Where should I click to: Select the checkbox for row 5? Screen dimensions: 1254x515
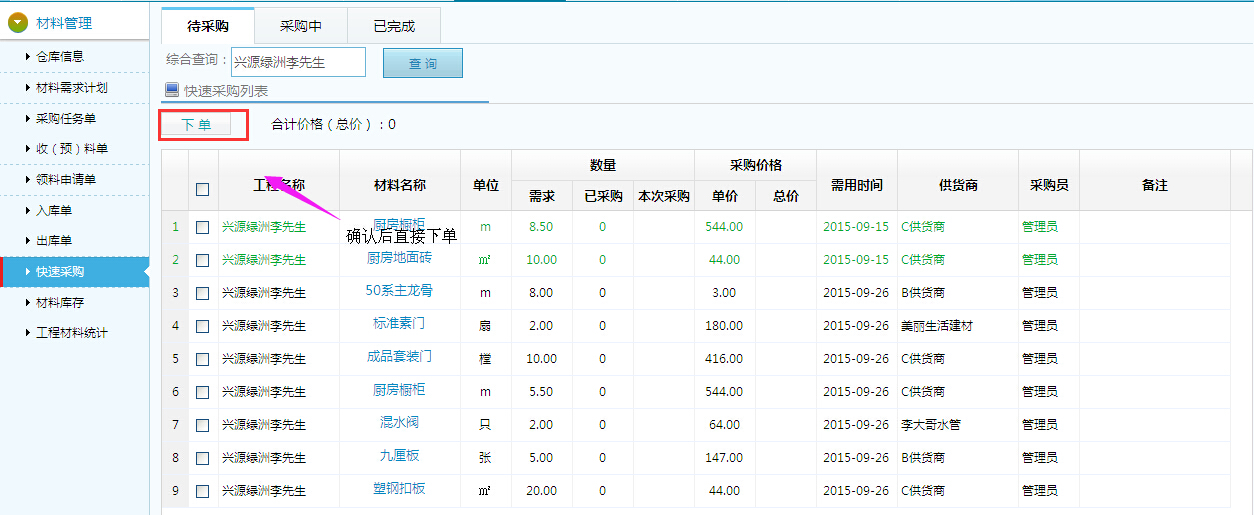[203, 359]
